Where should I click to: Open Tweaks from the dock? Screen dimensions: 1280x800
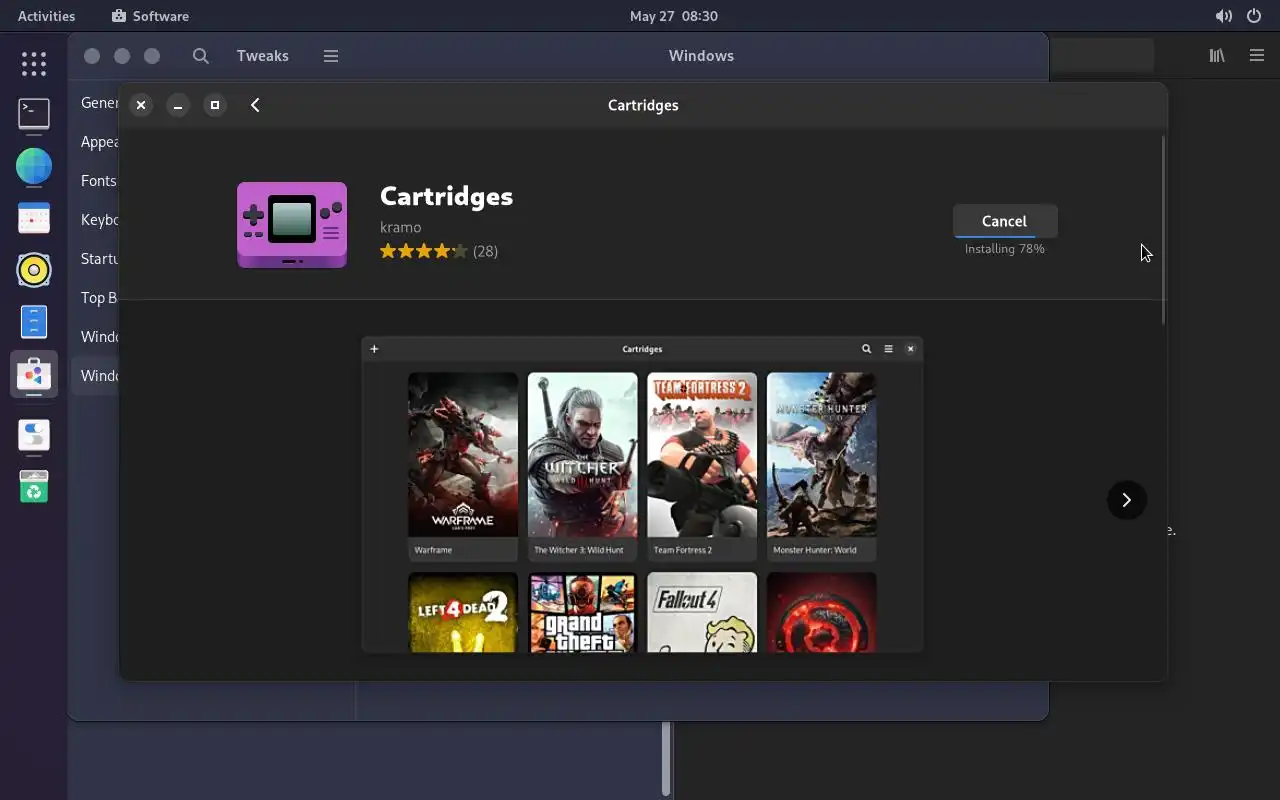click(34, 436)
